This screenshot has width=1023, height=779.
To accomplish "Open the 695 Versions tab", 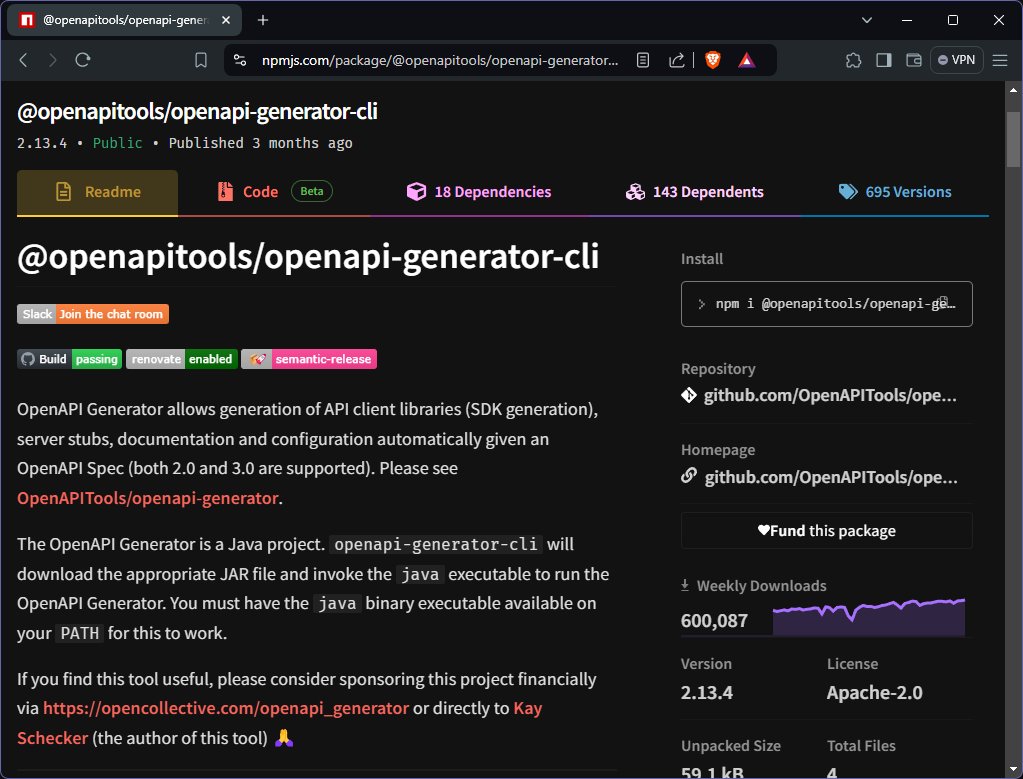I will (x=894, y=192).
